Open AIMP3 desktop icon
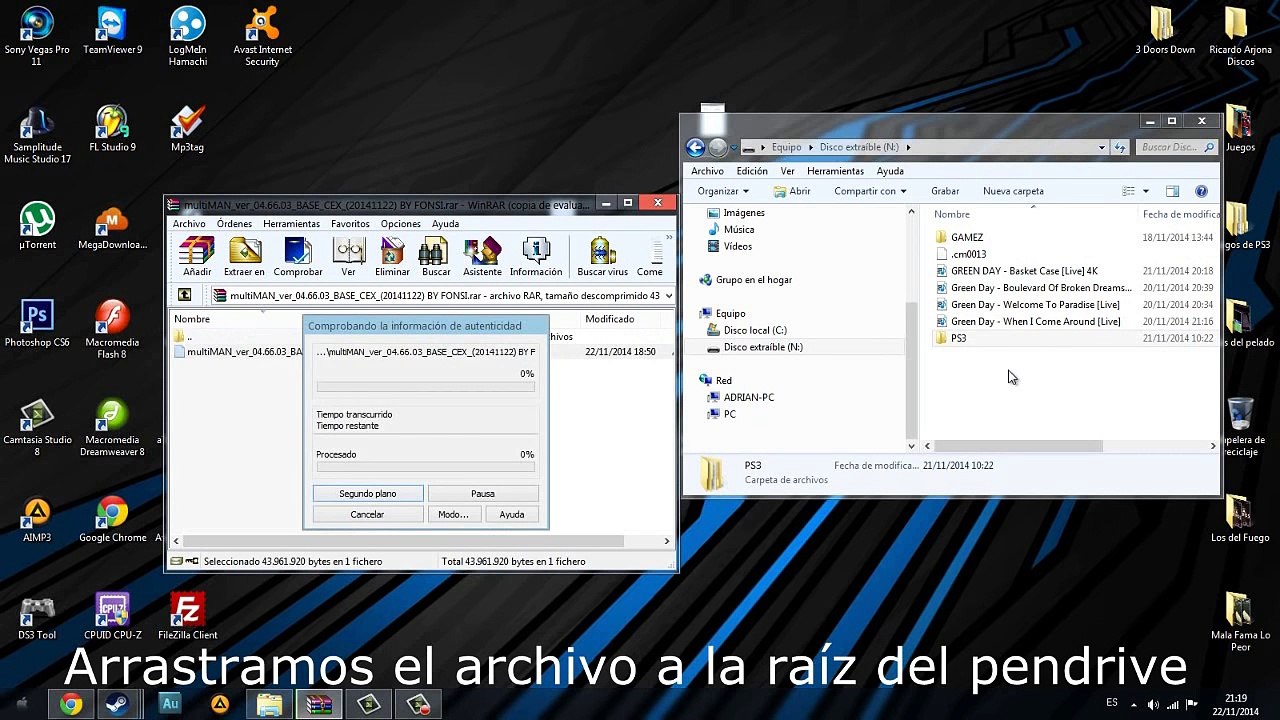 (37, 519)
